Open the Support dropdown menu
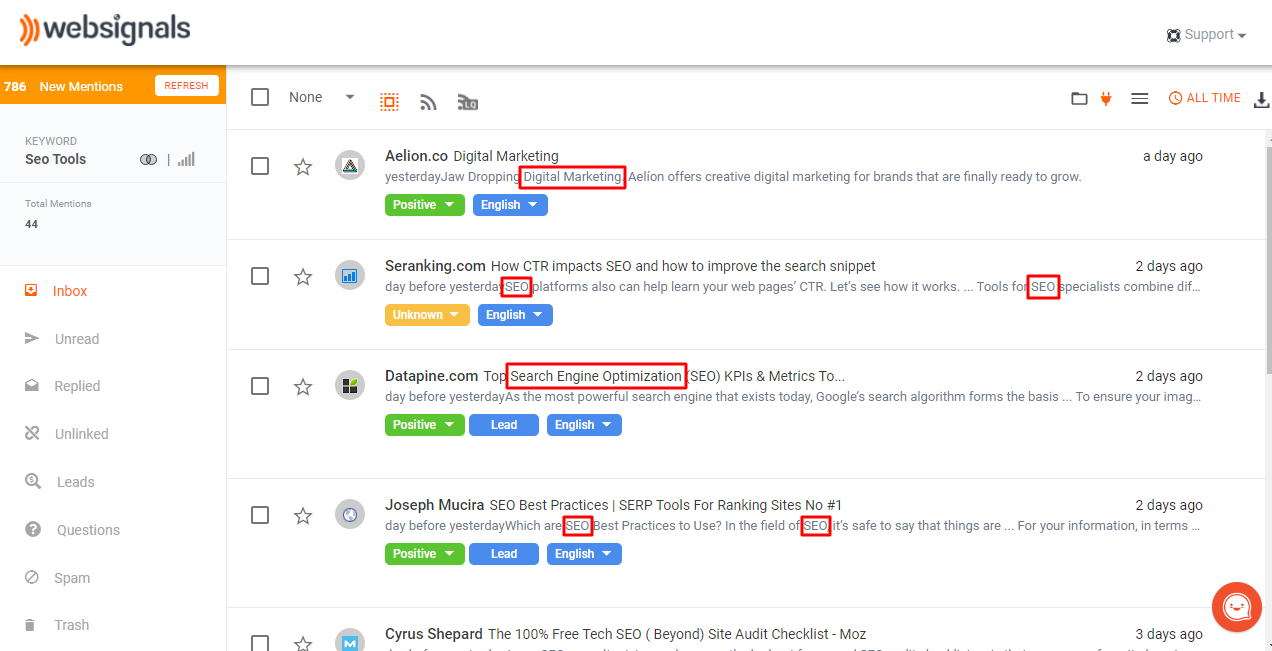This screenshot has height=651, width=1272. click(x=1206, y=35)
